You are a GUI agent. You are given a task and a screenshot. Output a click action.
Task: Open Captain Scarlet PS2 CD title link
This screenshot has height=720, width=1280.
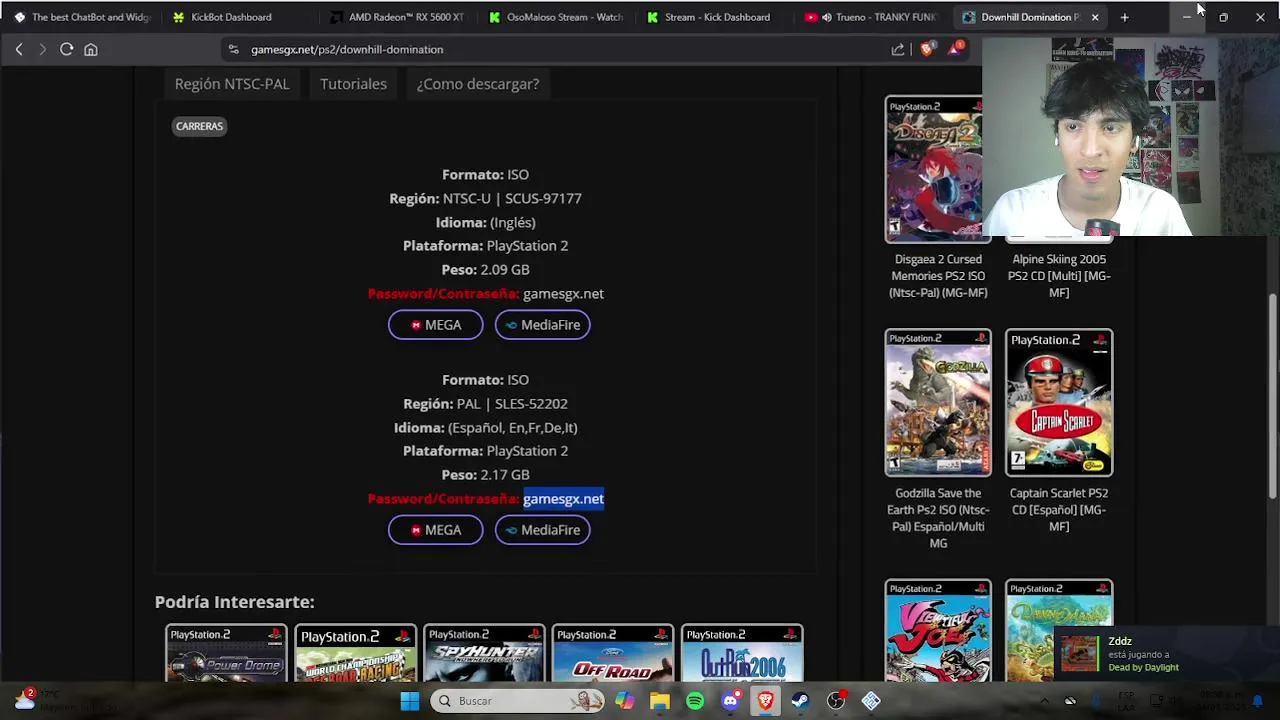tap(1059, 510)
